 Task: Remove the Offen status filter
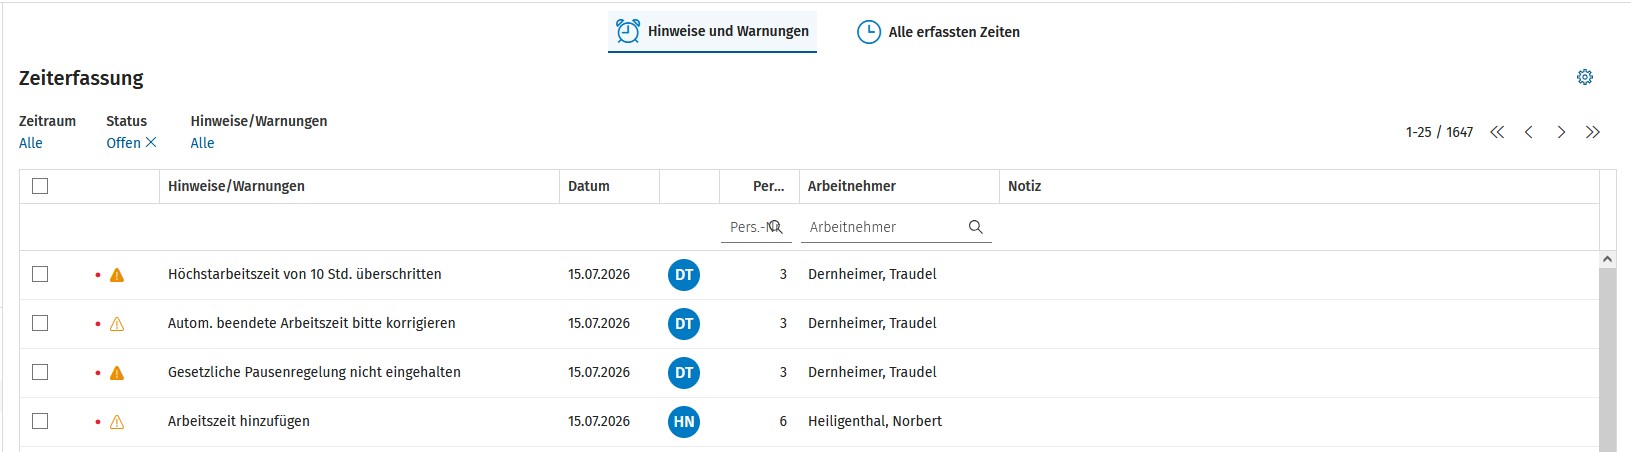pyautogui.click(x=151, y=142)
